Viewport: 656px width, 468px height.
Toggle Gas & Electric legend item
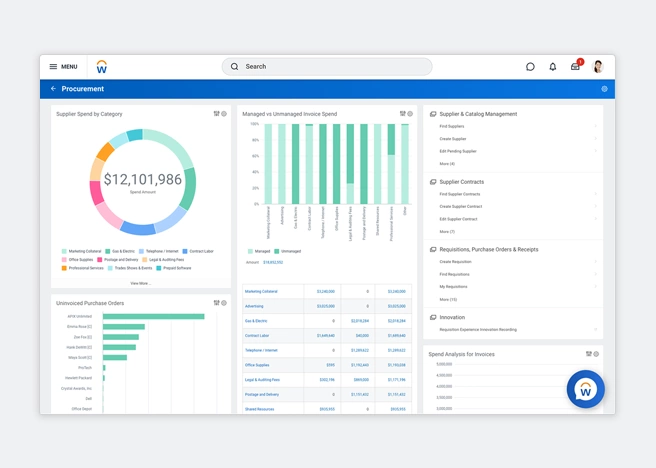tap(120, 251)
